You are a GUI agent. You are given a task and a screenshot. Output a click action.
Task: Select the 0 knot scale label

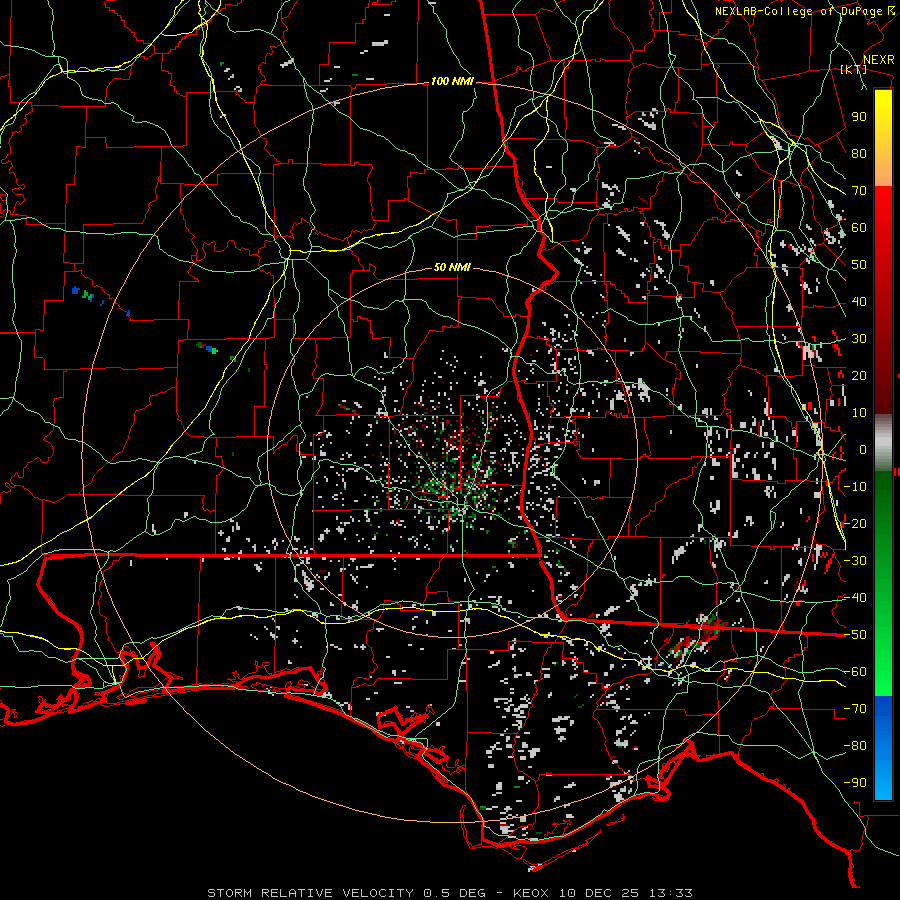pyautogui.click(x=863, y=449)
